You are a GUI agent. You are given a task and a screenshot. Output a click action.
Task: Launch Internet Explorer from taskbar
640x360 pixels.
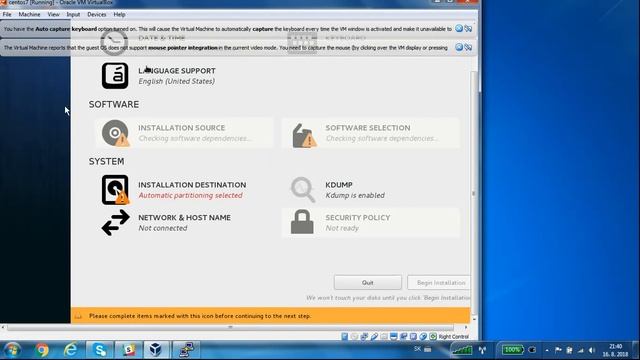point(71,350)
